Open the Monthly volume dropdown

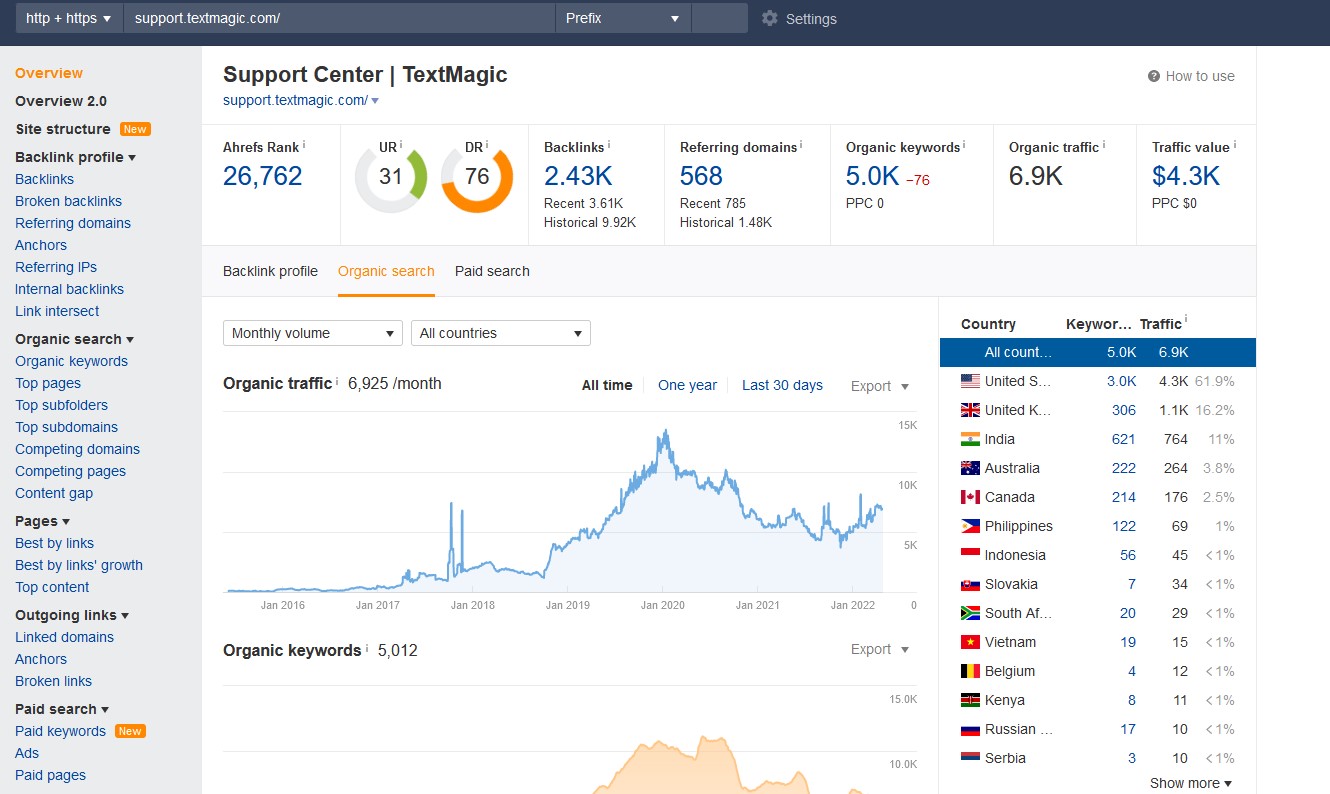pos(313,333)
